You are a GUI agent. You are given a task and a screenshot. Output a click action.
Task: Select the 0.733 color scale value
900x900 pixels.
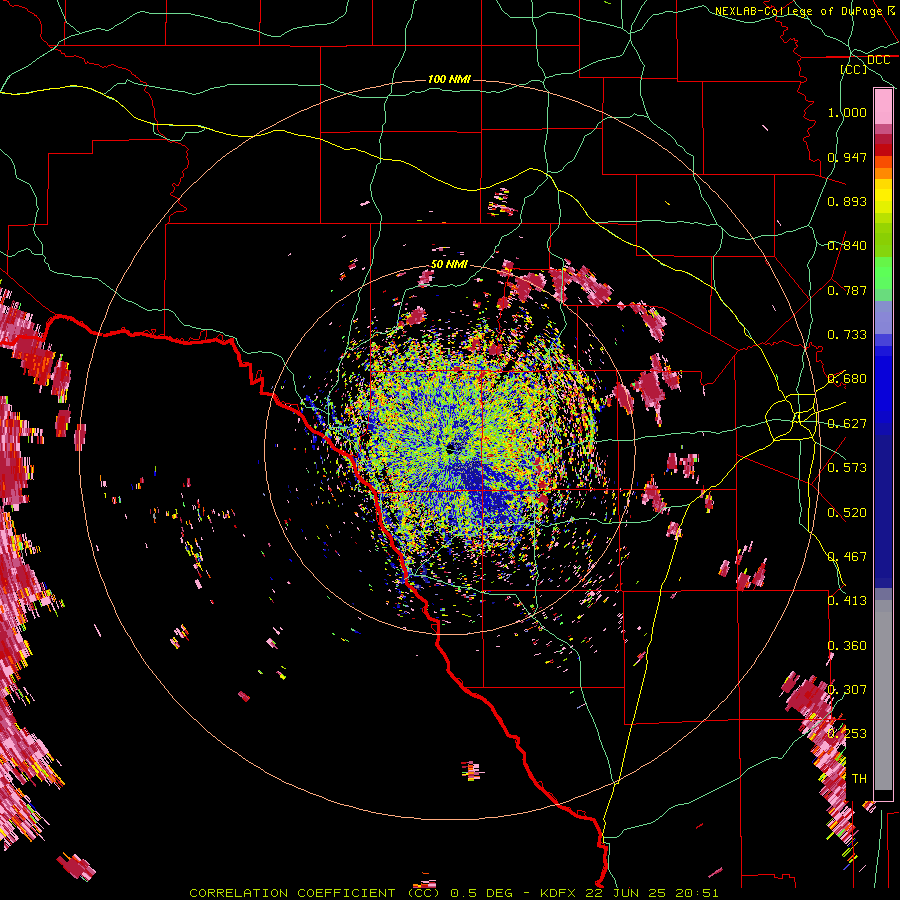847,335
